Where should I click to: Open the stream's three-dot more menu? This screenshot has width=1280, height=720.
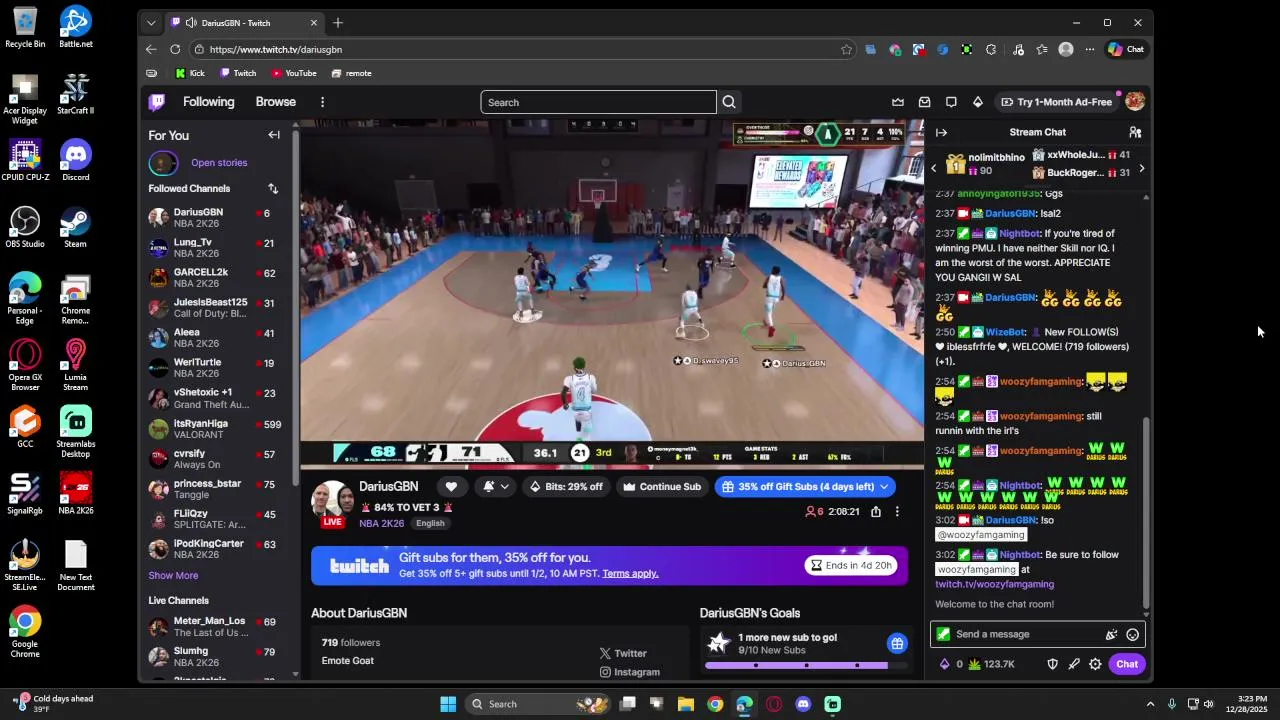click(897, 511)
